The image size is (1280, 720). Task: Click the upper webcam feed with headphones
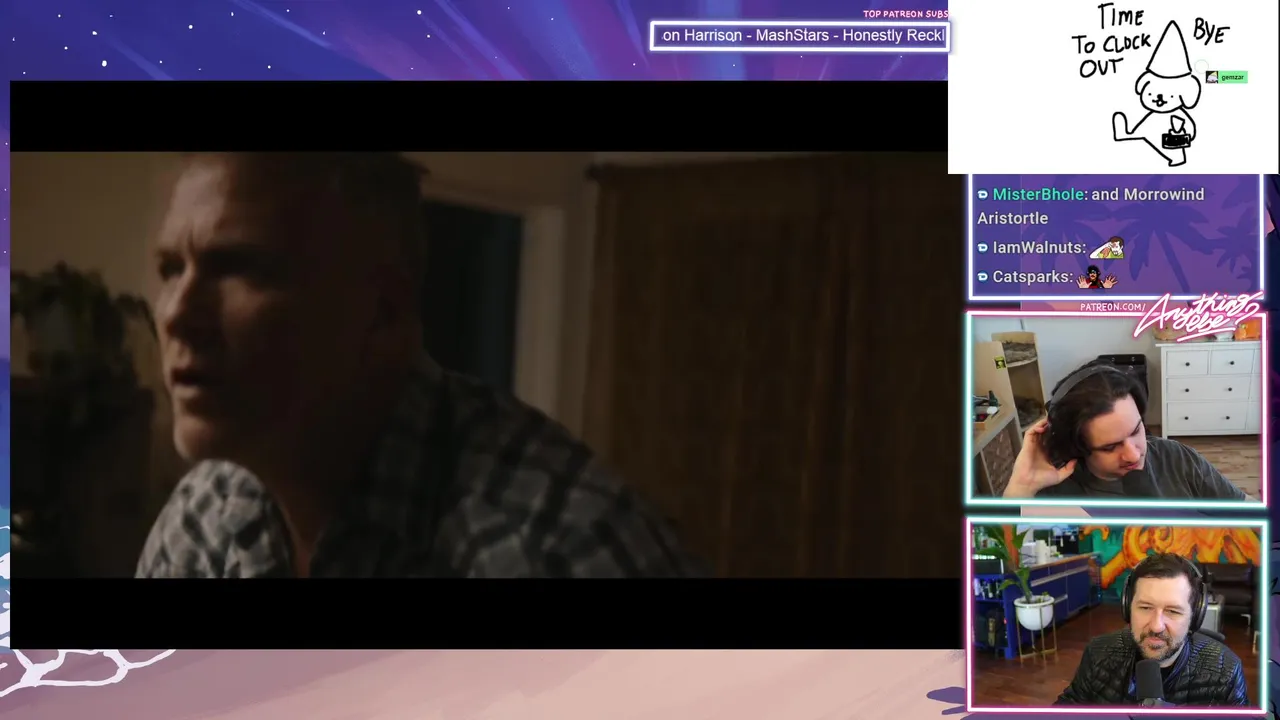point(1116,408)
